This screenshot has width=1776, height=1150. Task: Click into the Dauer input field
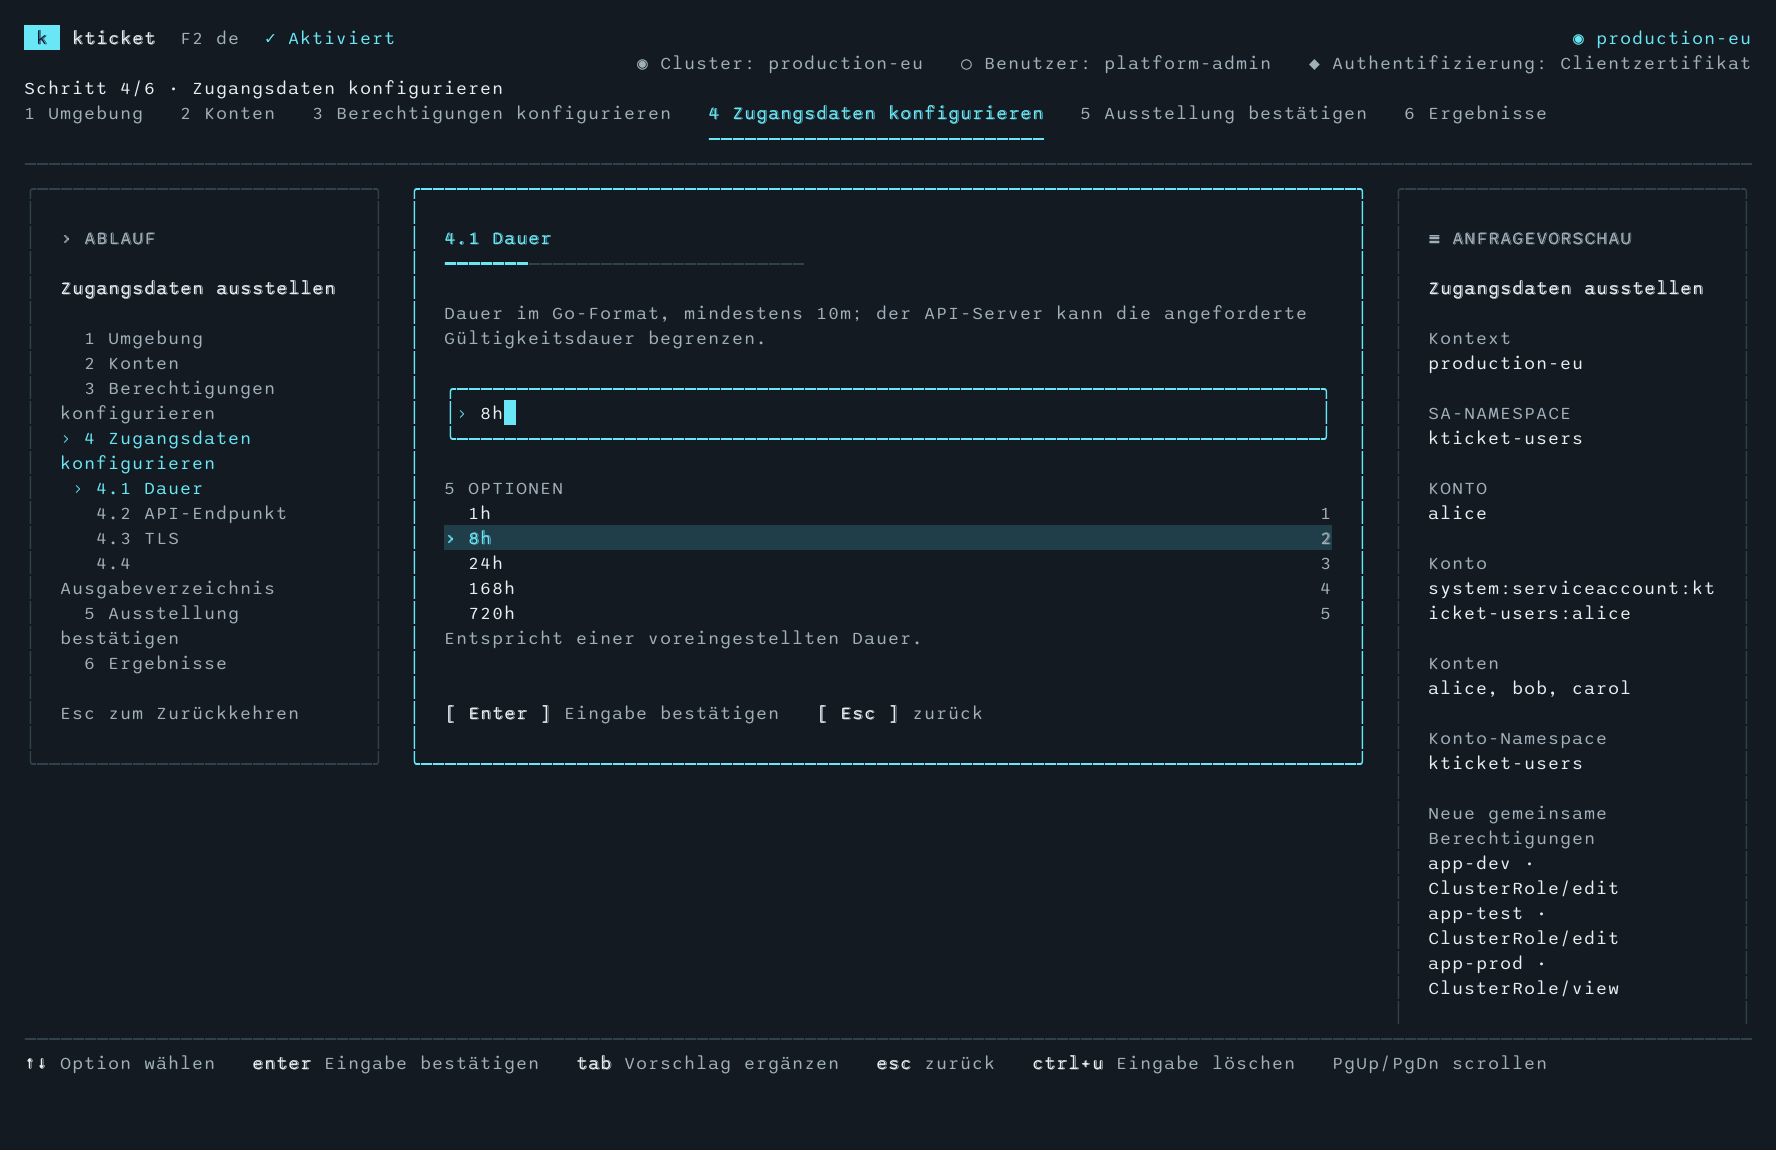(888, 414)
